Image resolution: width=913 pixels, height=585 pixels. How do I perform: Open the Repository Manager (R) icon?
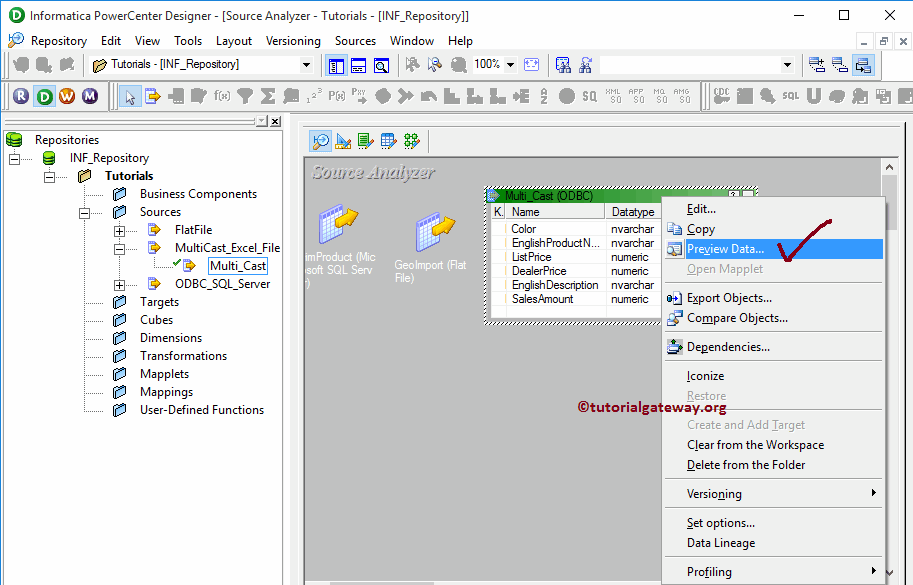click(x=22, y=96)
